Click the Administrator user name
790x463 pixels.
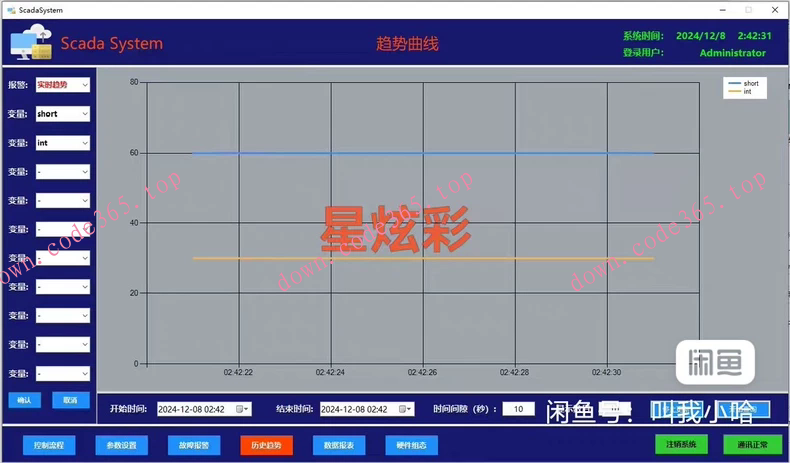733,53
